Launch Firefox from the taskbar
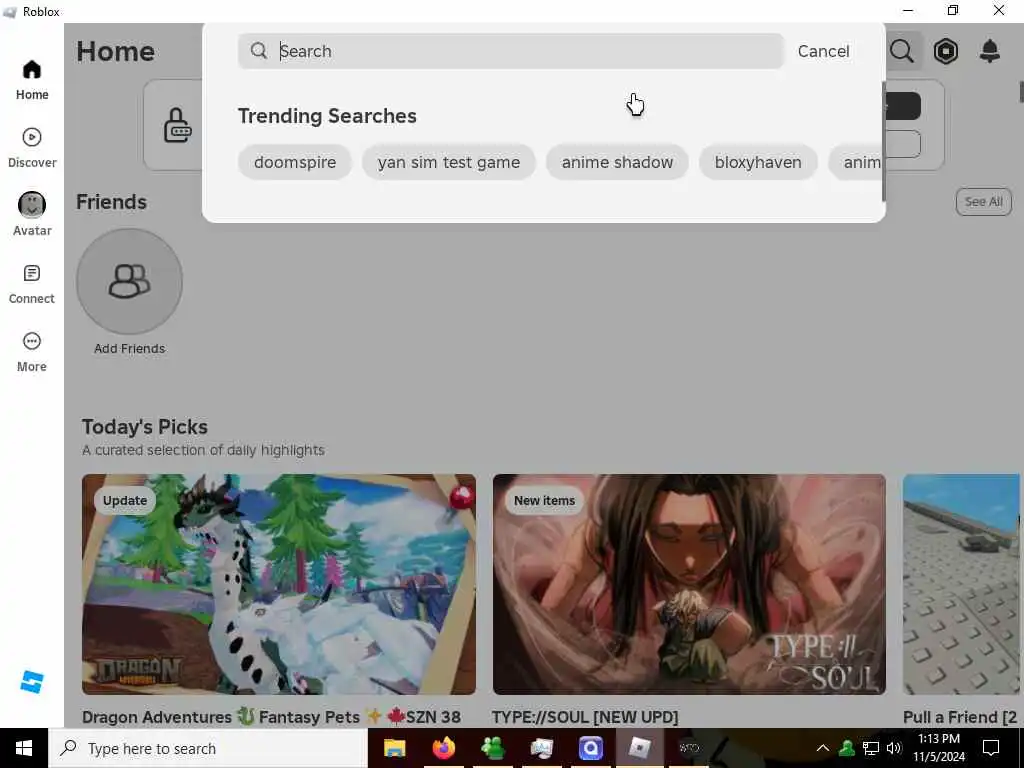1024x768 pixels. (x=443, y=748)
